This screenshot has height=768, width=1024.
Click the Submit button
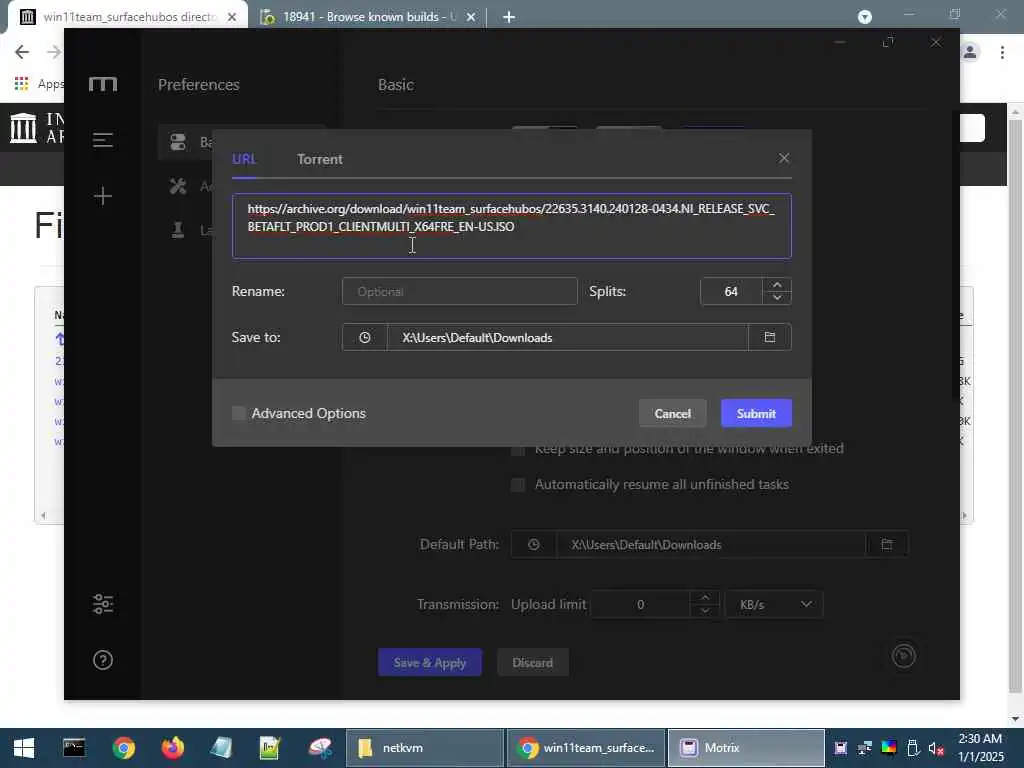pos(756,413)
